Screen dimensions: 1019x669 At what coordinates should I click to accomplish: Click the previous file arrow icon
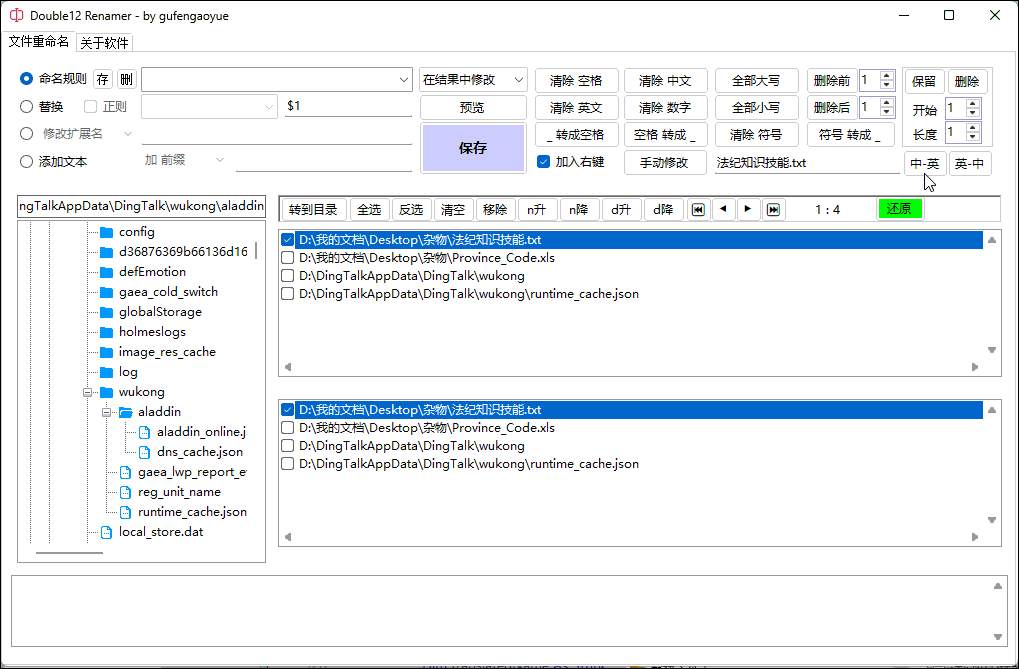tap(723, 209)
